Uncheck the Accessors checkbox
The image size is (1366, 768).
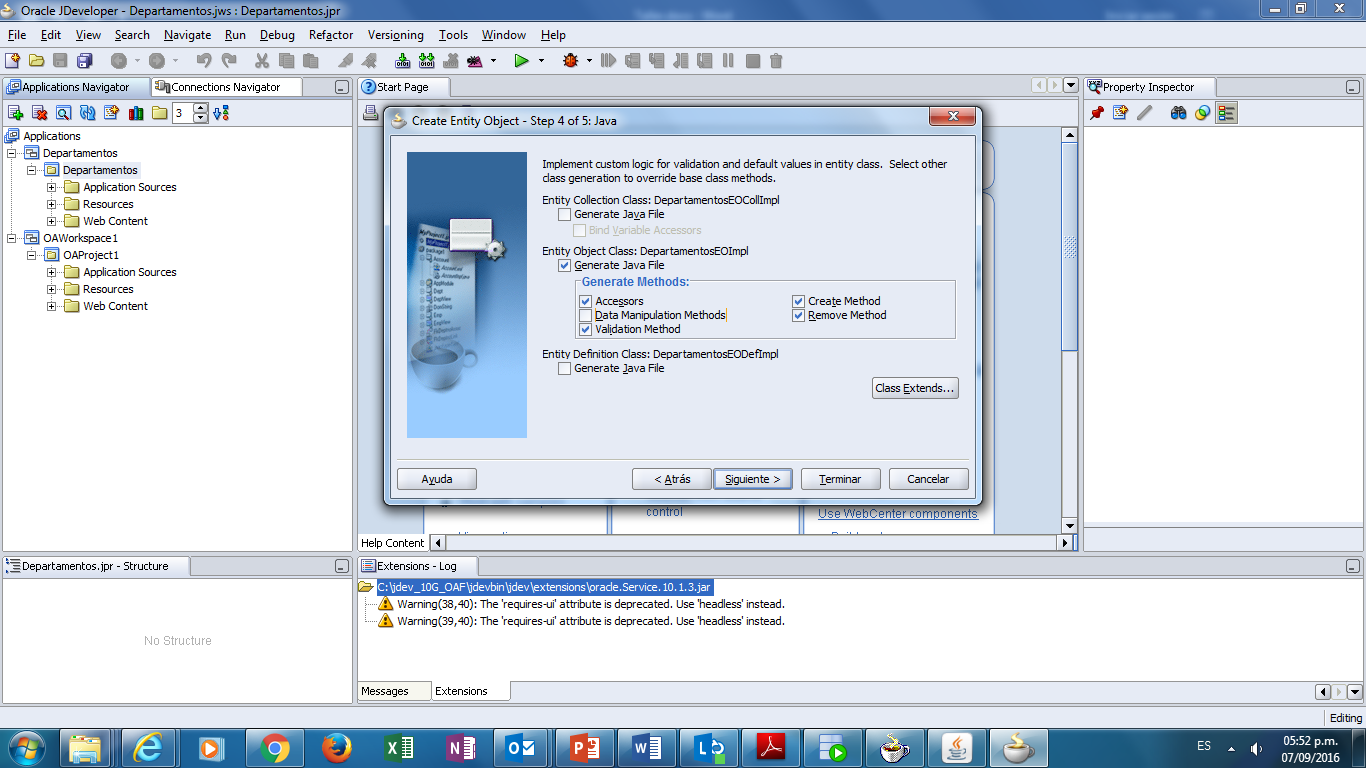586,301
